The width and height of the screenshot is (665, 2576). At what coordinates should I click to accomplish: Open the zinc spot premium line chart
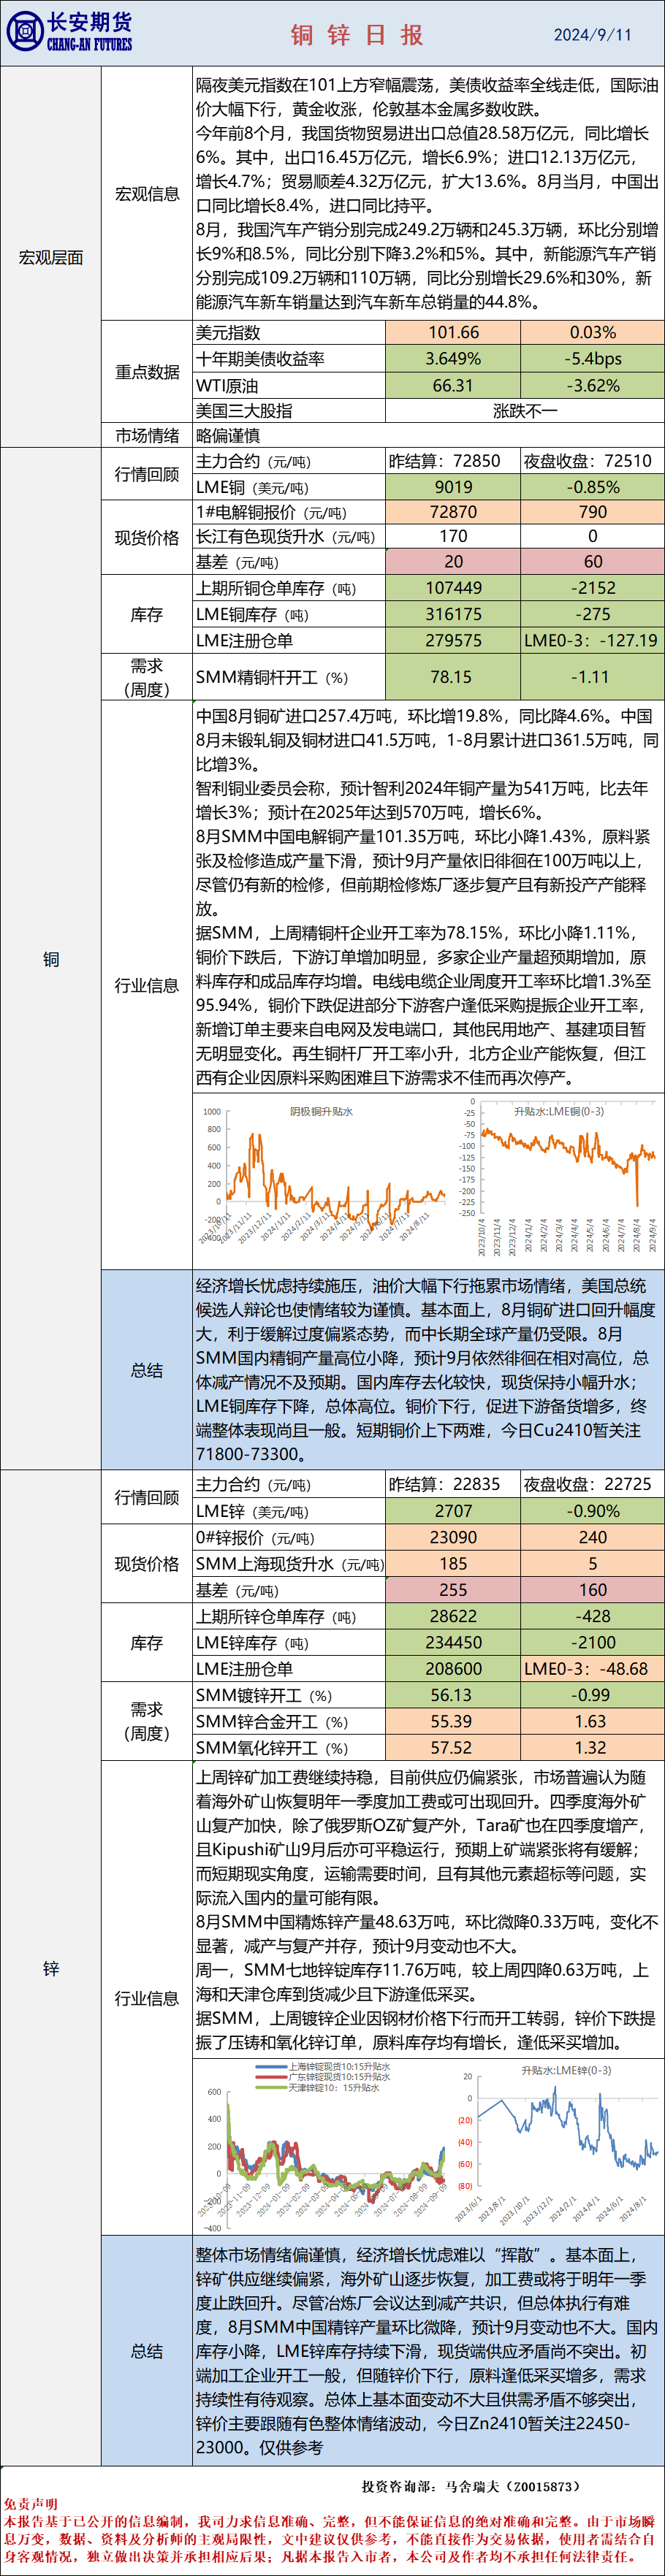[323, 2145]
